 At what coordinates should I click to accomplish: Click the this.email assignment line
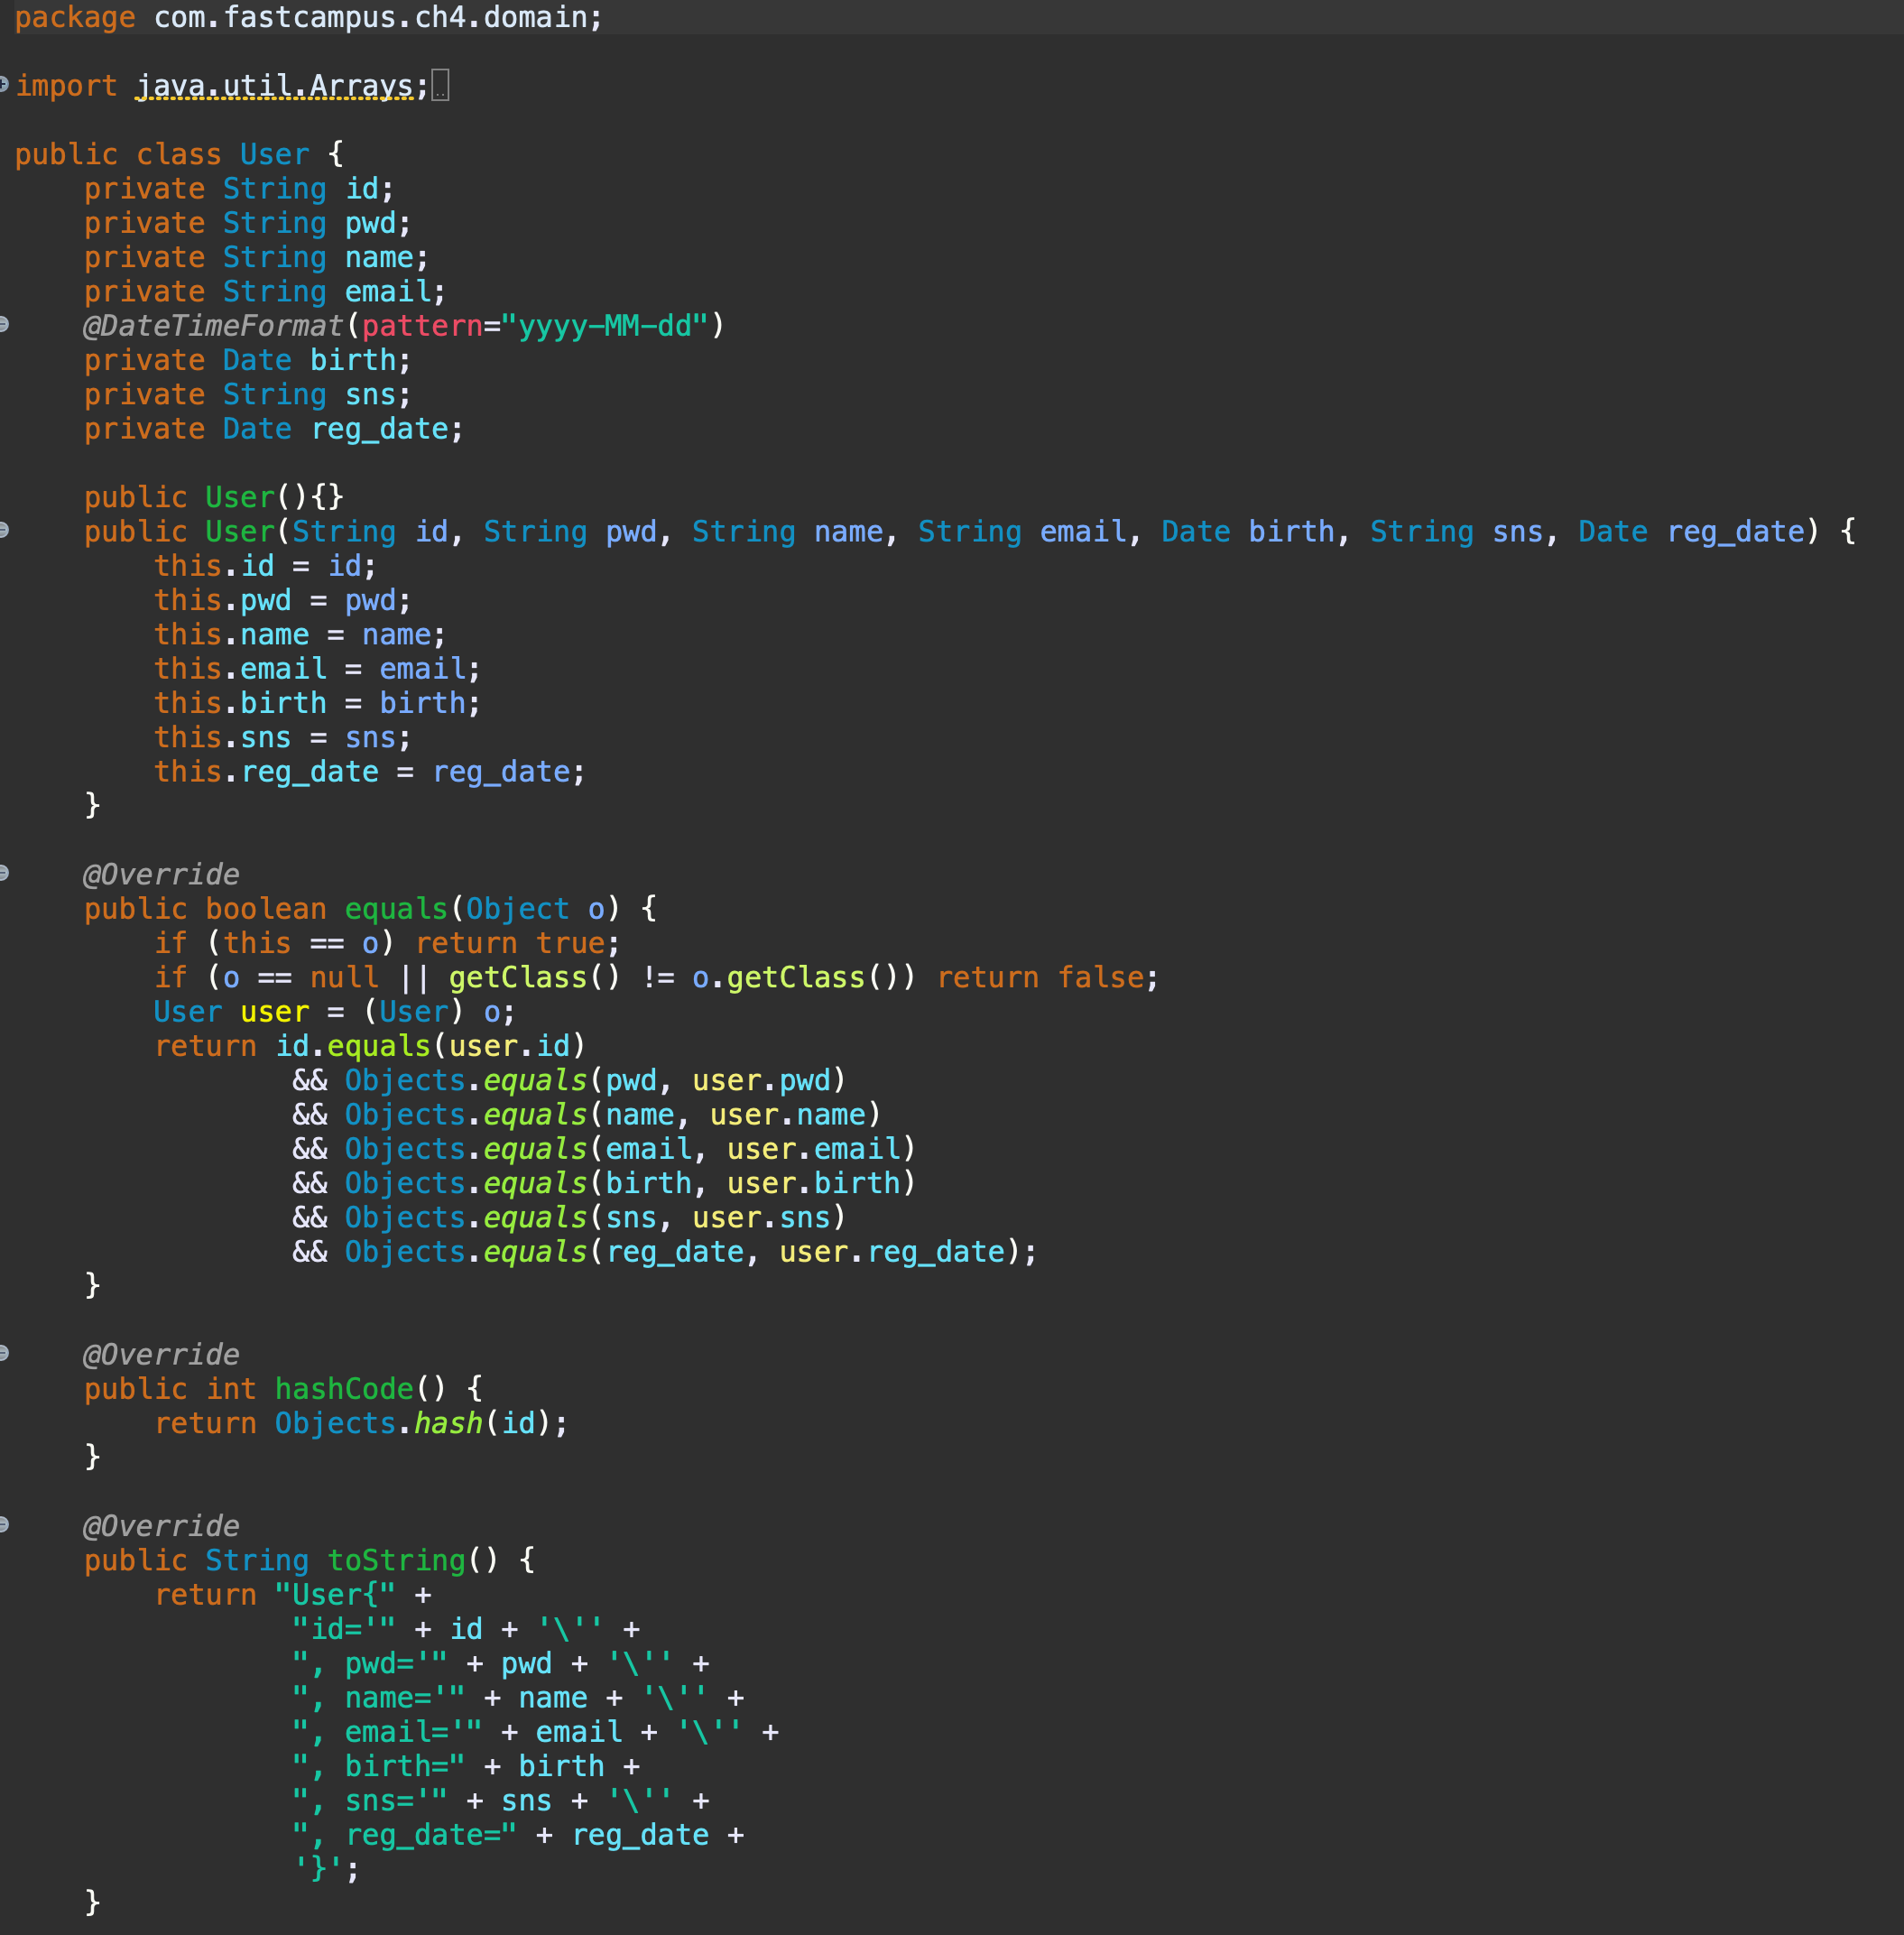click(x=316, y=669)
